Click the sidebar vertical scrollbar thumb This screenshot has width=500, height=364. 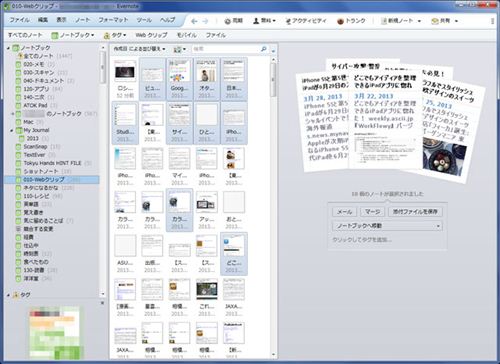(x=103, y=67)
